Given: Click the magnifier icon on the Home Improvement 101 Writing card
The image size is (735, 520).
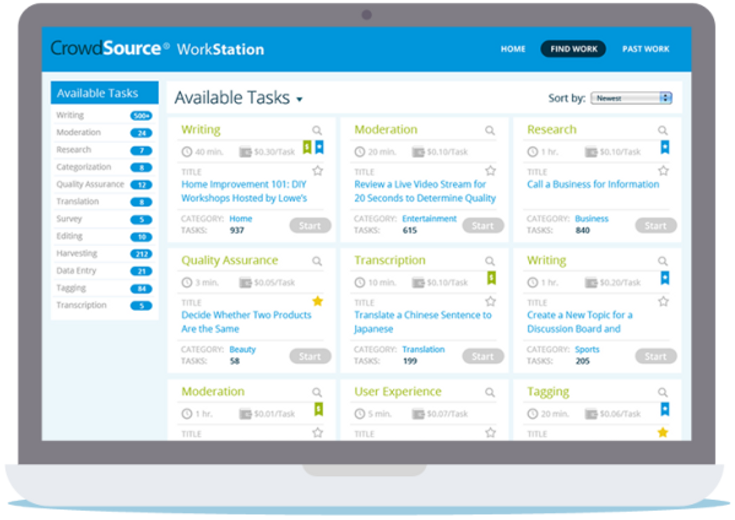Looking at the screenshot, I should pos(317,130).
